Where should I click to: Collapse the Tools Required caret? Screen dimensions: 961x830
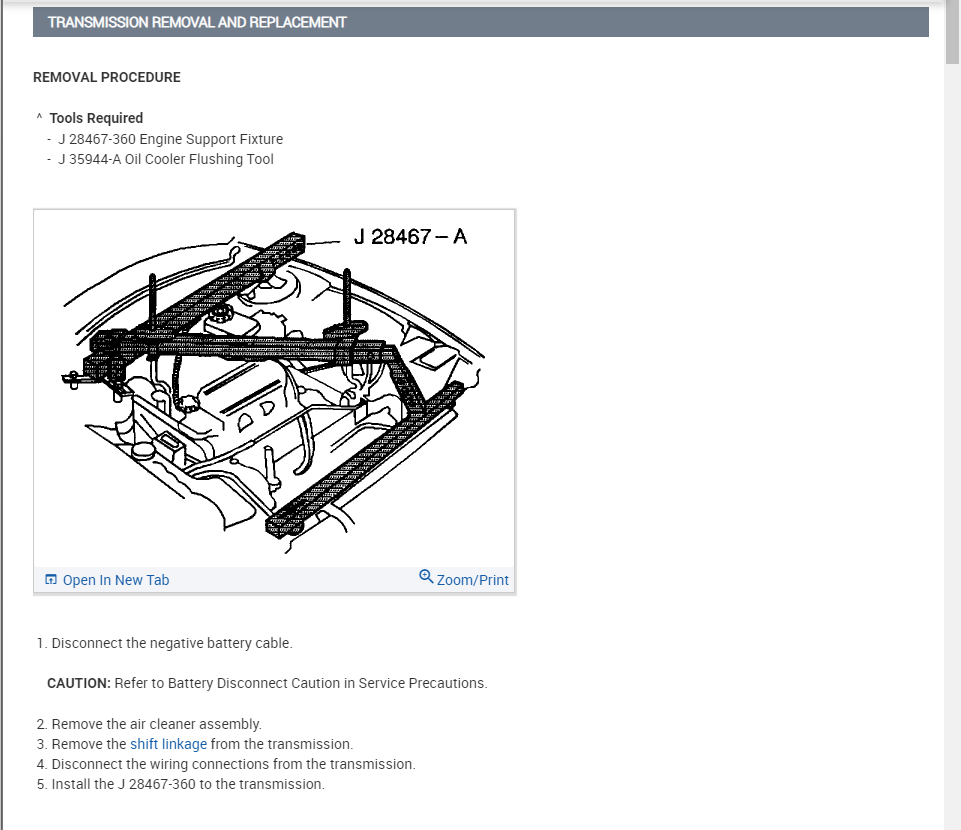pyautogui.click(x=39, y=116)
